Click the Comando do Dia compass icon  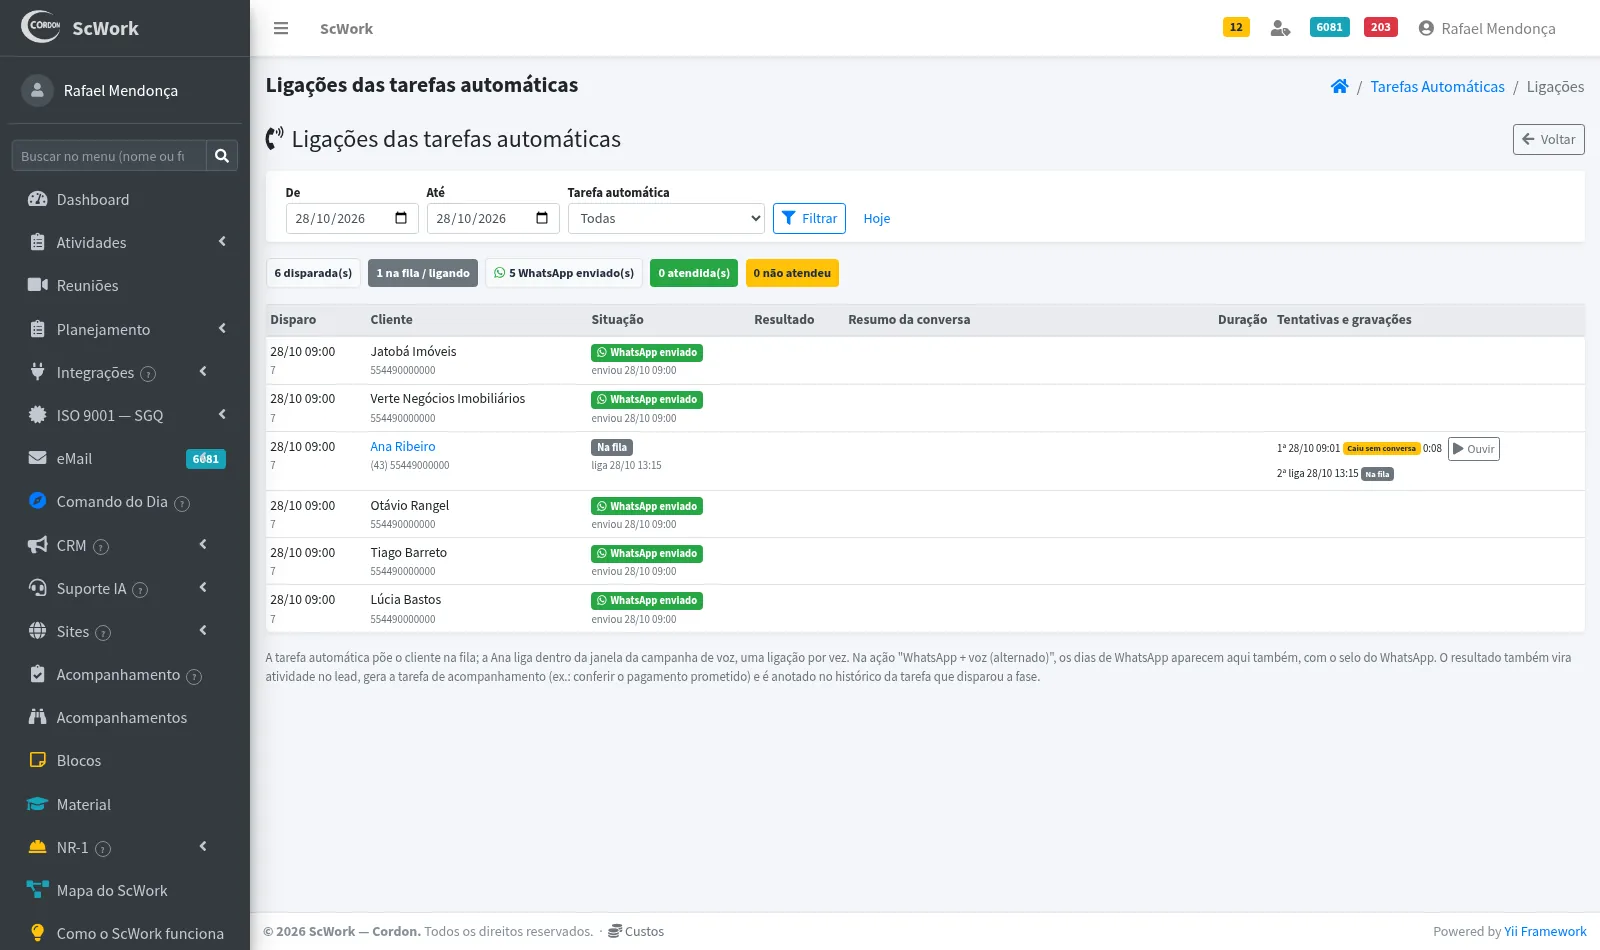37,500
